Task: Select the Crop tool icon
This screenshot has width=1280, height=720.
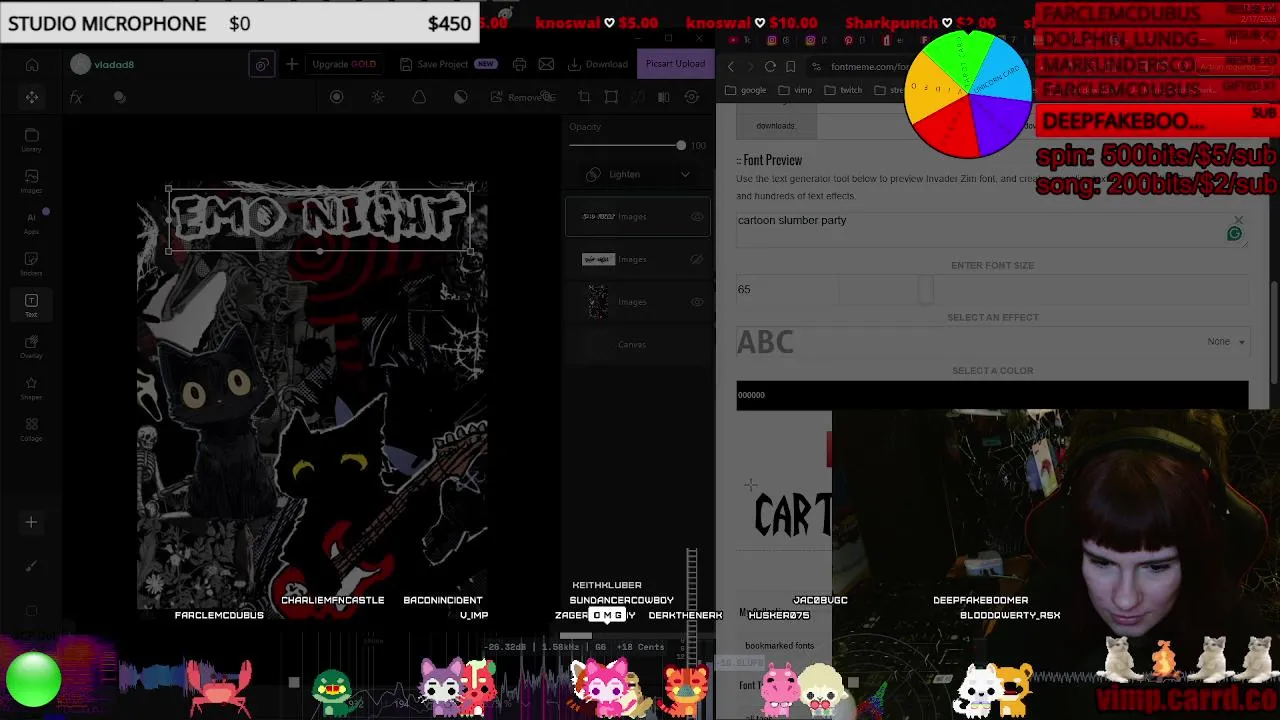Action: (584, 97)
